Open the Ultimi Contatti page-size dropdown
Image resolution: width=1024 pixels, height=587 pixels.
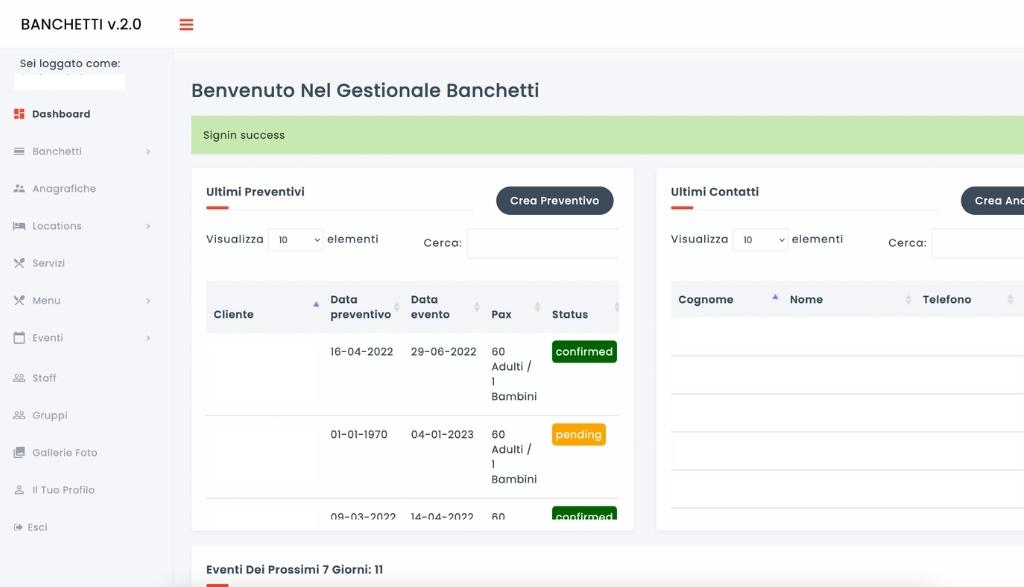pos(760,240)
